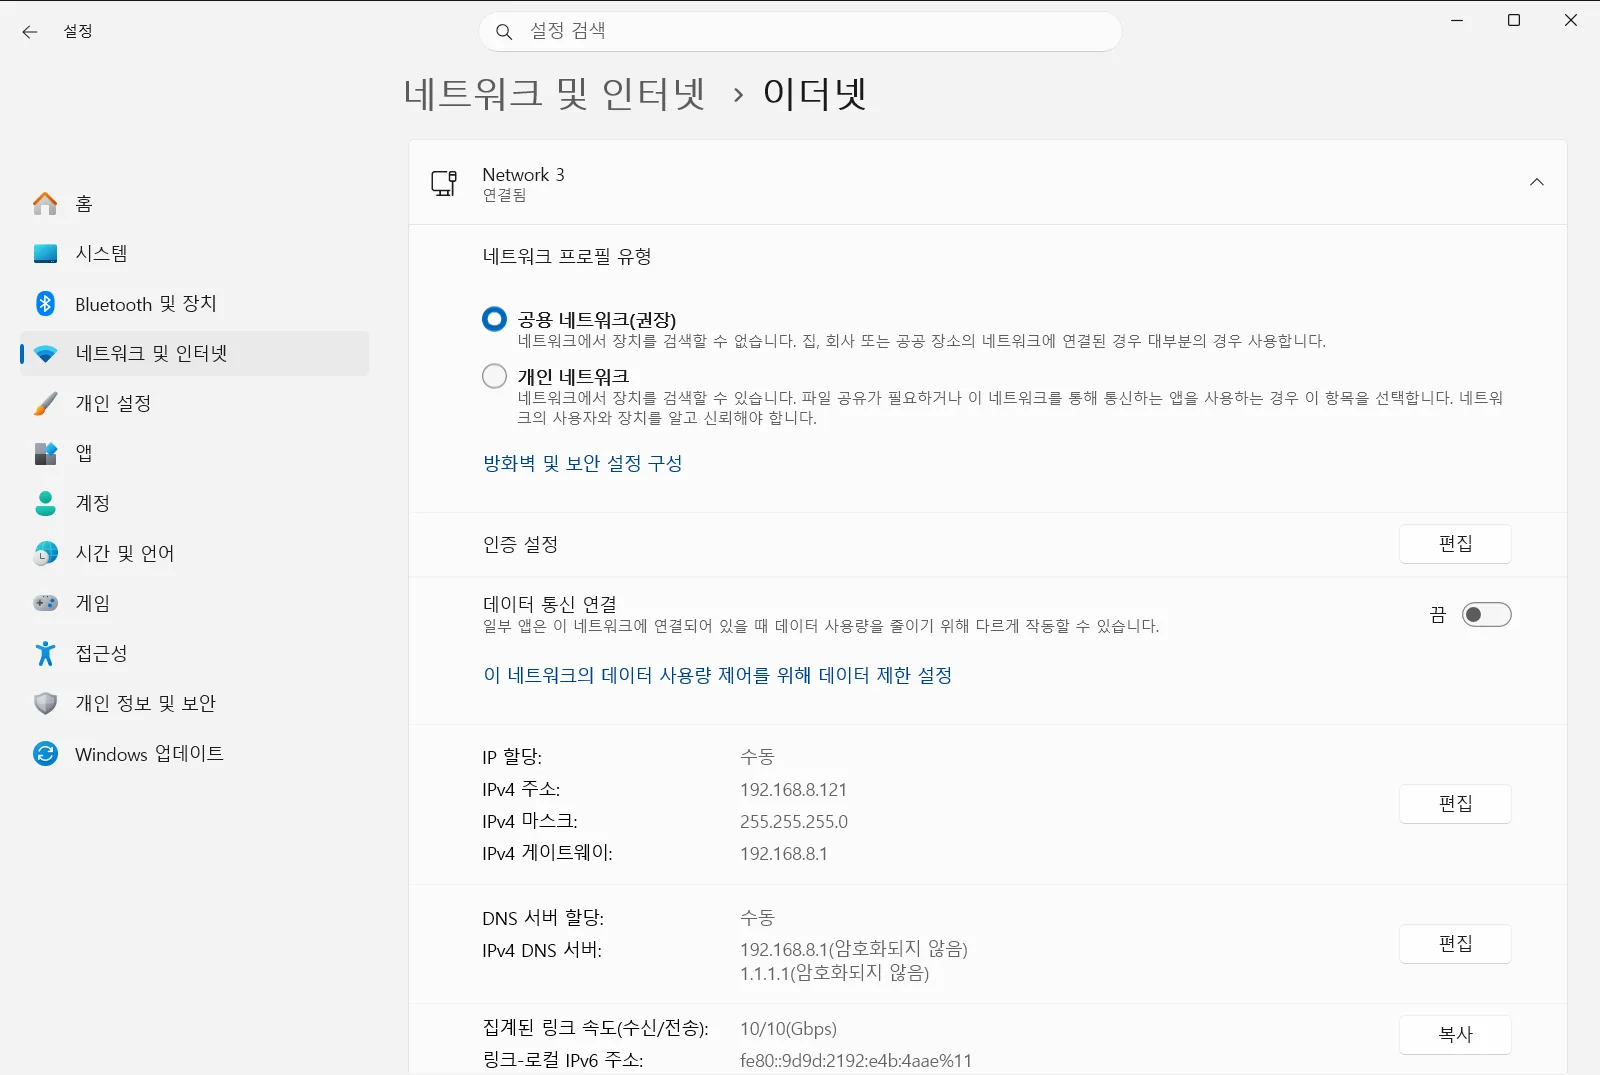Click the search magnifier icon
This screenshot has width=1600, height=1075.
click(x=504, y=32)
